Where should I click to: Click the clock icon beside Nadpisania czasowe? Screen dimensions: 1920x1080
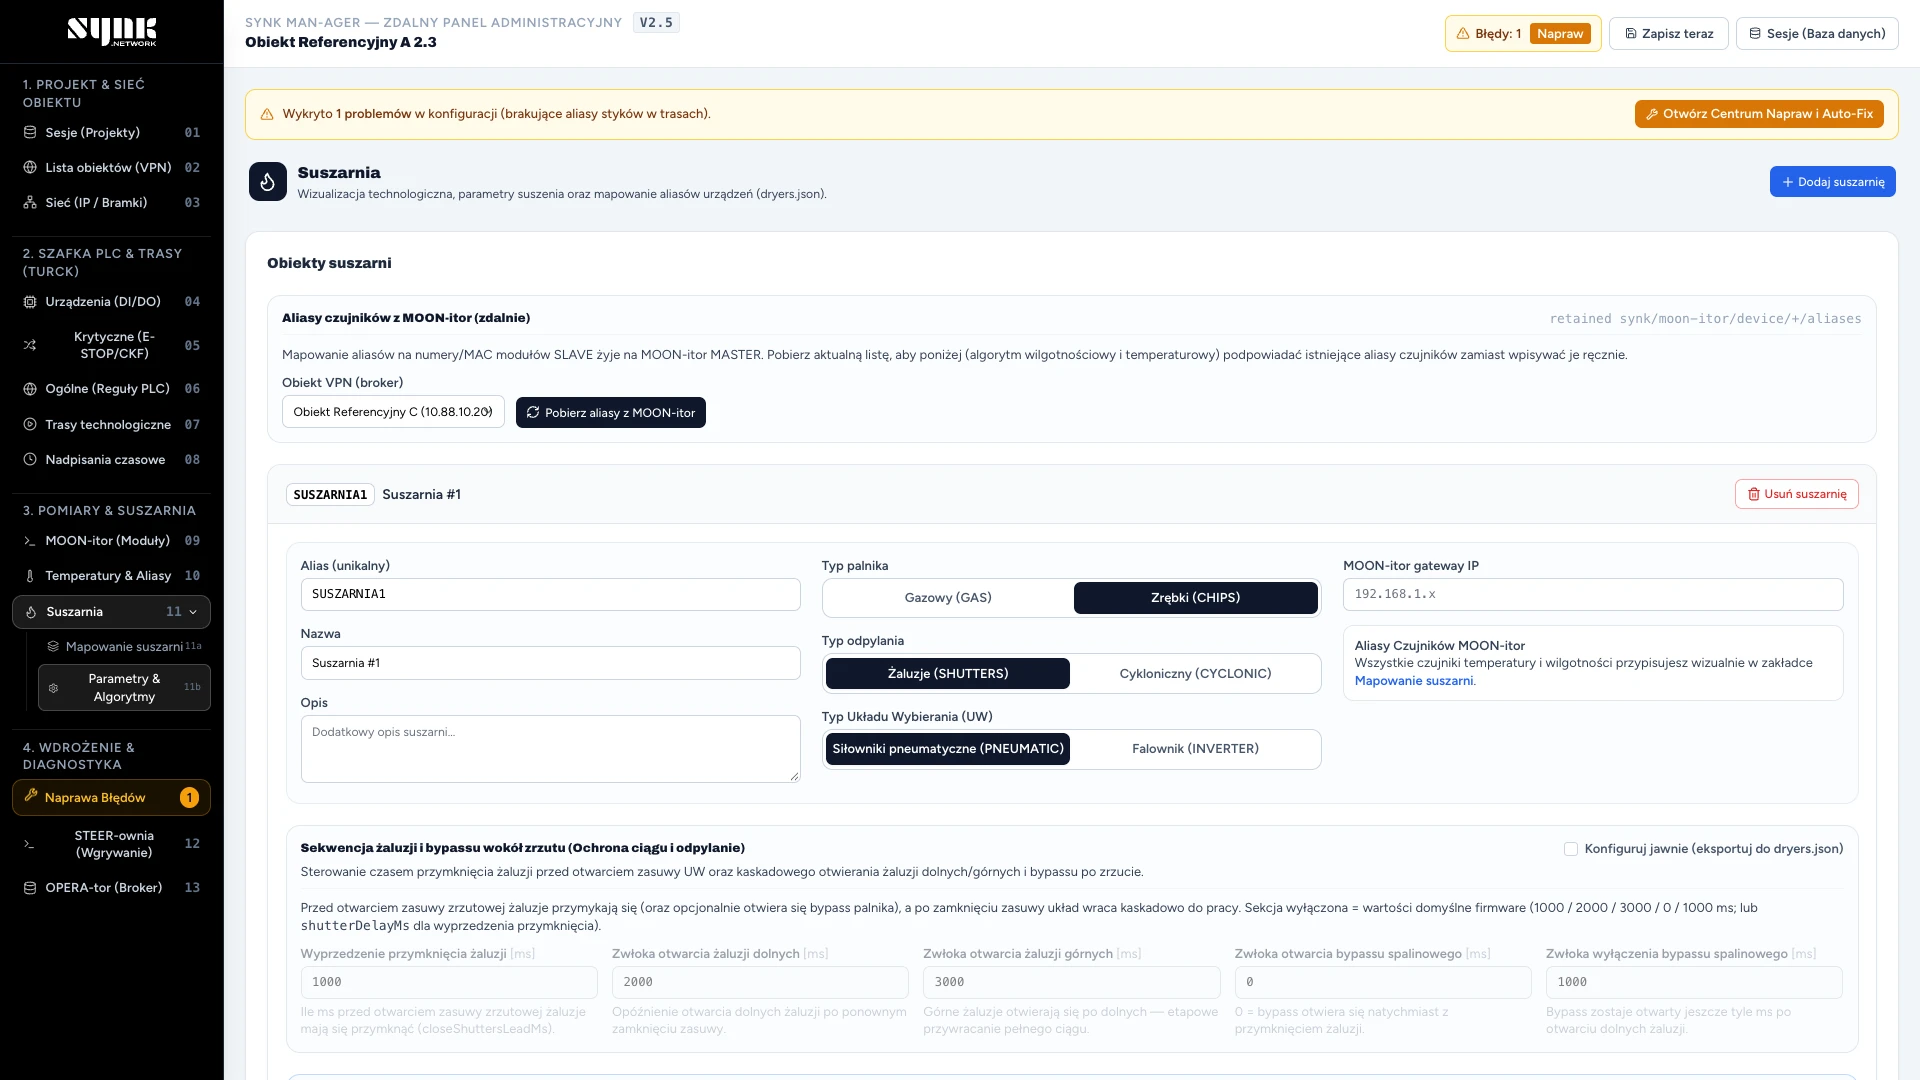tap(30, 460)
